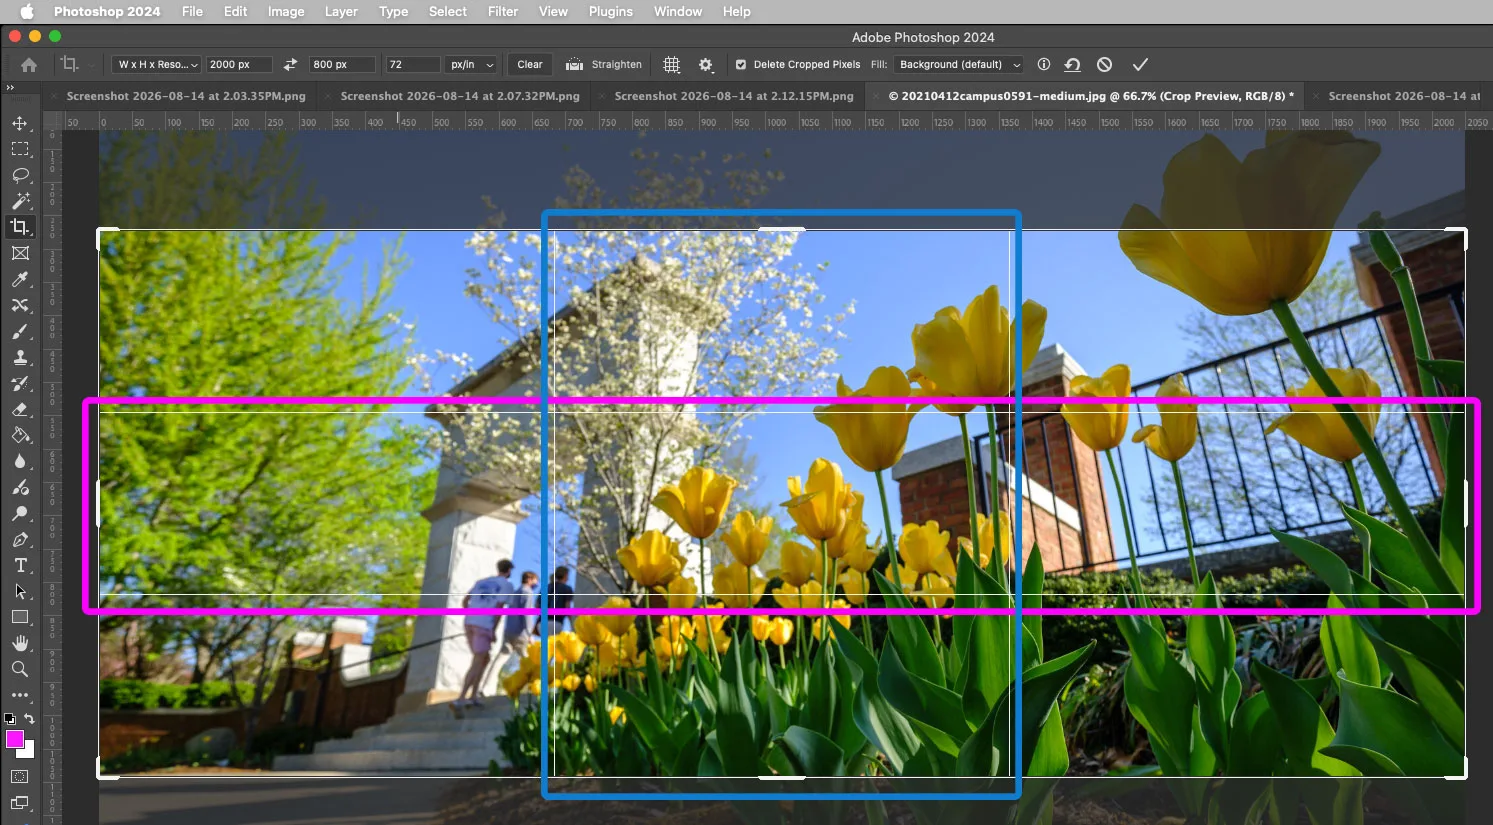The image size is (1493, 825).
Task: Open the Apple menu
Action: coord(27,11)
